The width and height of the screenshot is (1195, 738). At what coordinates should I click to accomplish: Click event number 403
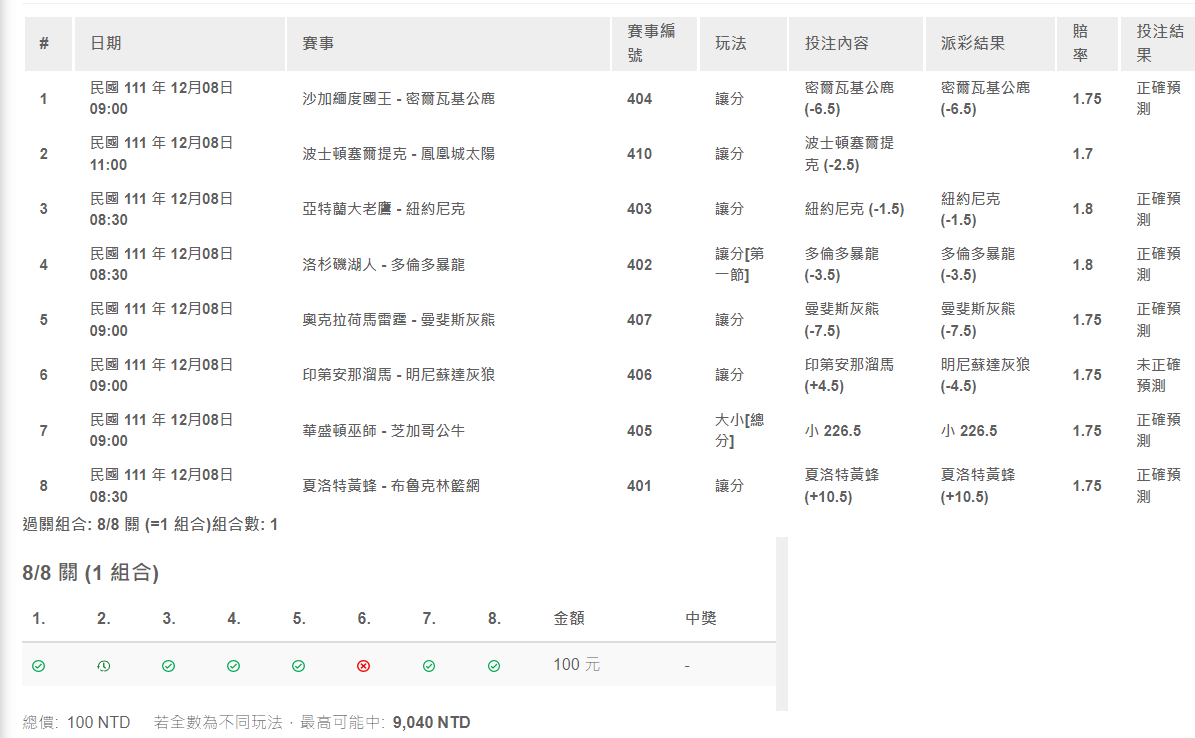[639, 209]
